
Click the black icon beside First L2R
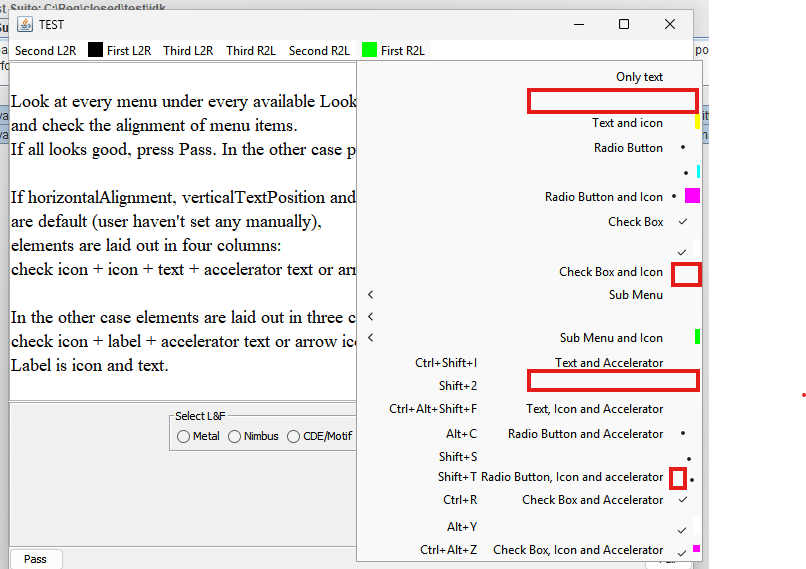point(95,50)
